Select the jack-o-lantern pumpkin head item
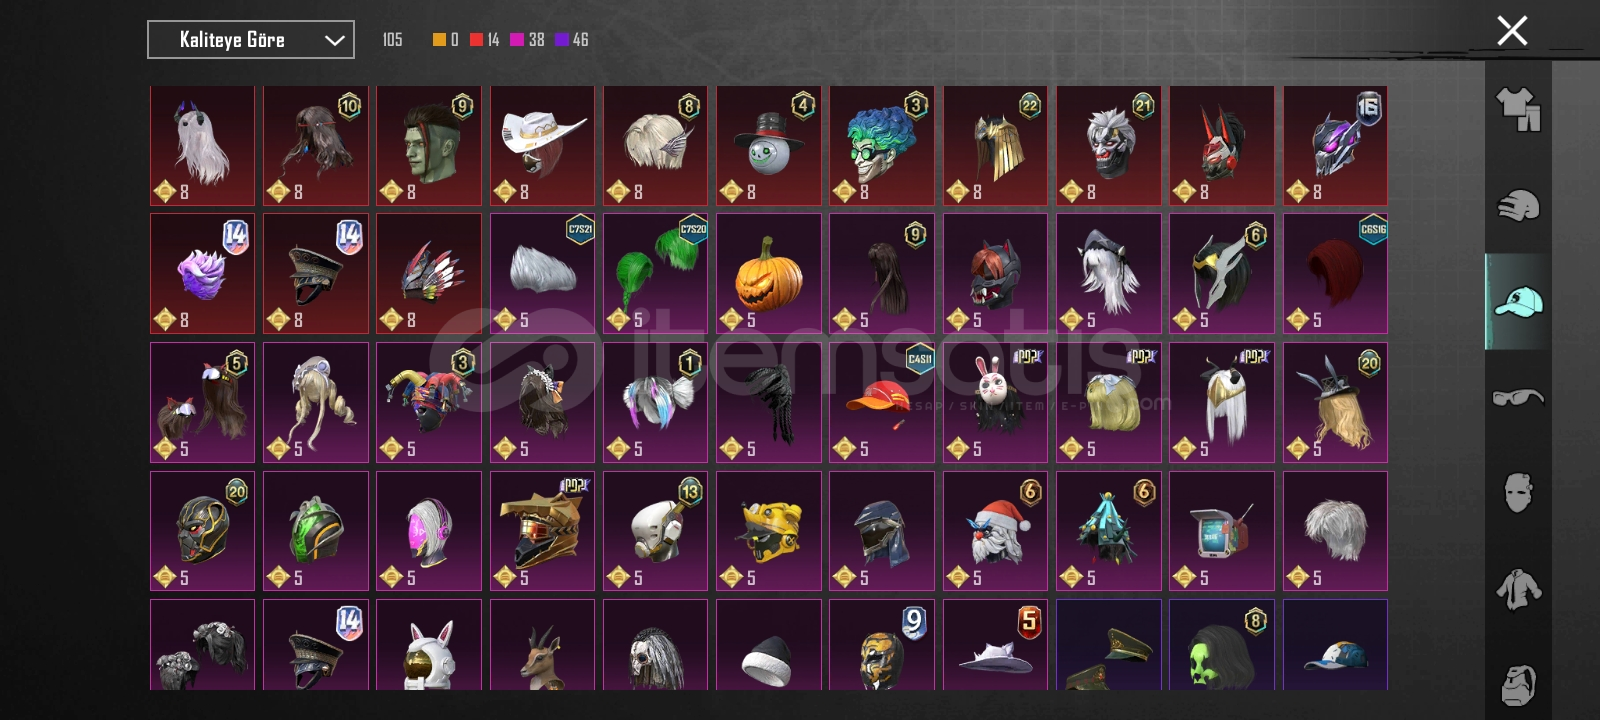The image size is (1600, 720). 769,273
